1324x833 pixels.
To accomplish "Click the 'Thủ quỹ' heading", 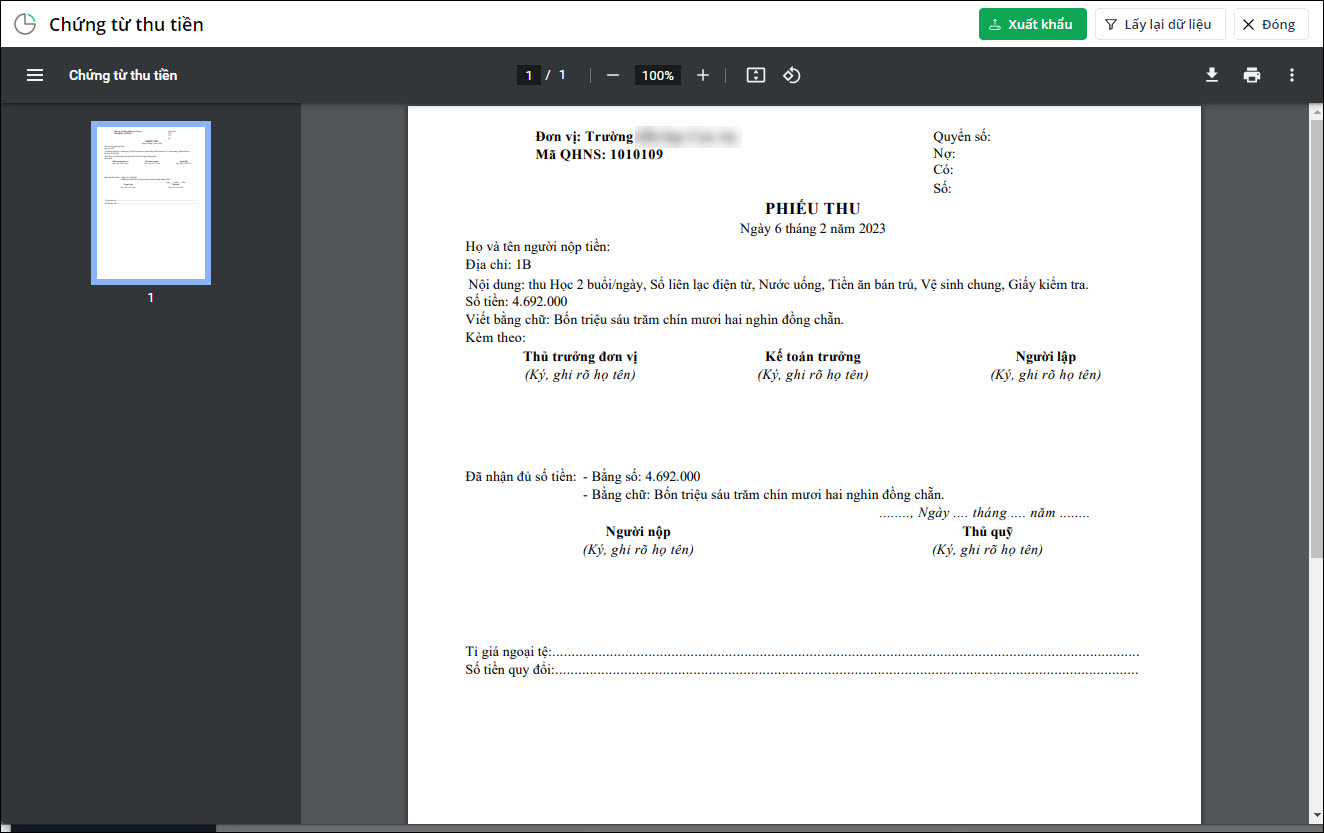I will click(x=988, y=532).
